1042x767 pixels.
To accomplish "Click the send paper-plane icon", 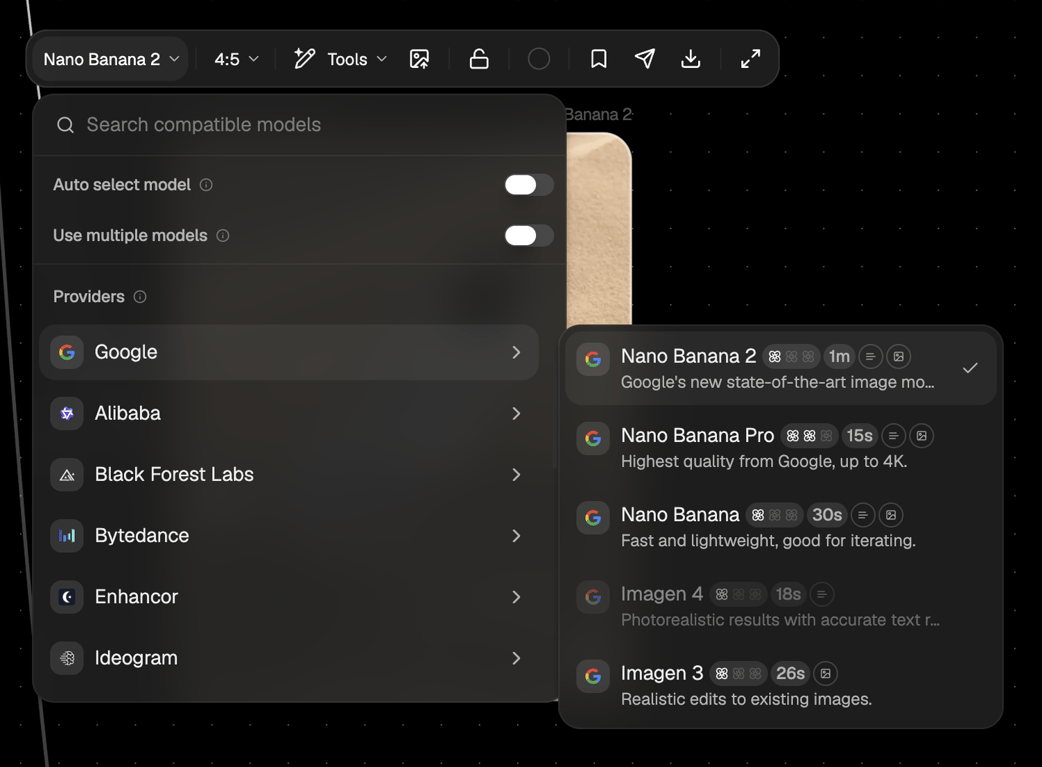I will 645,59.
